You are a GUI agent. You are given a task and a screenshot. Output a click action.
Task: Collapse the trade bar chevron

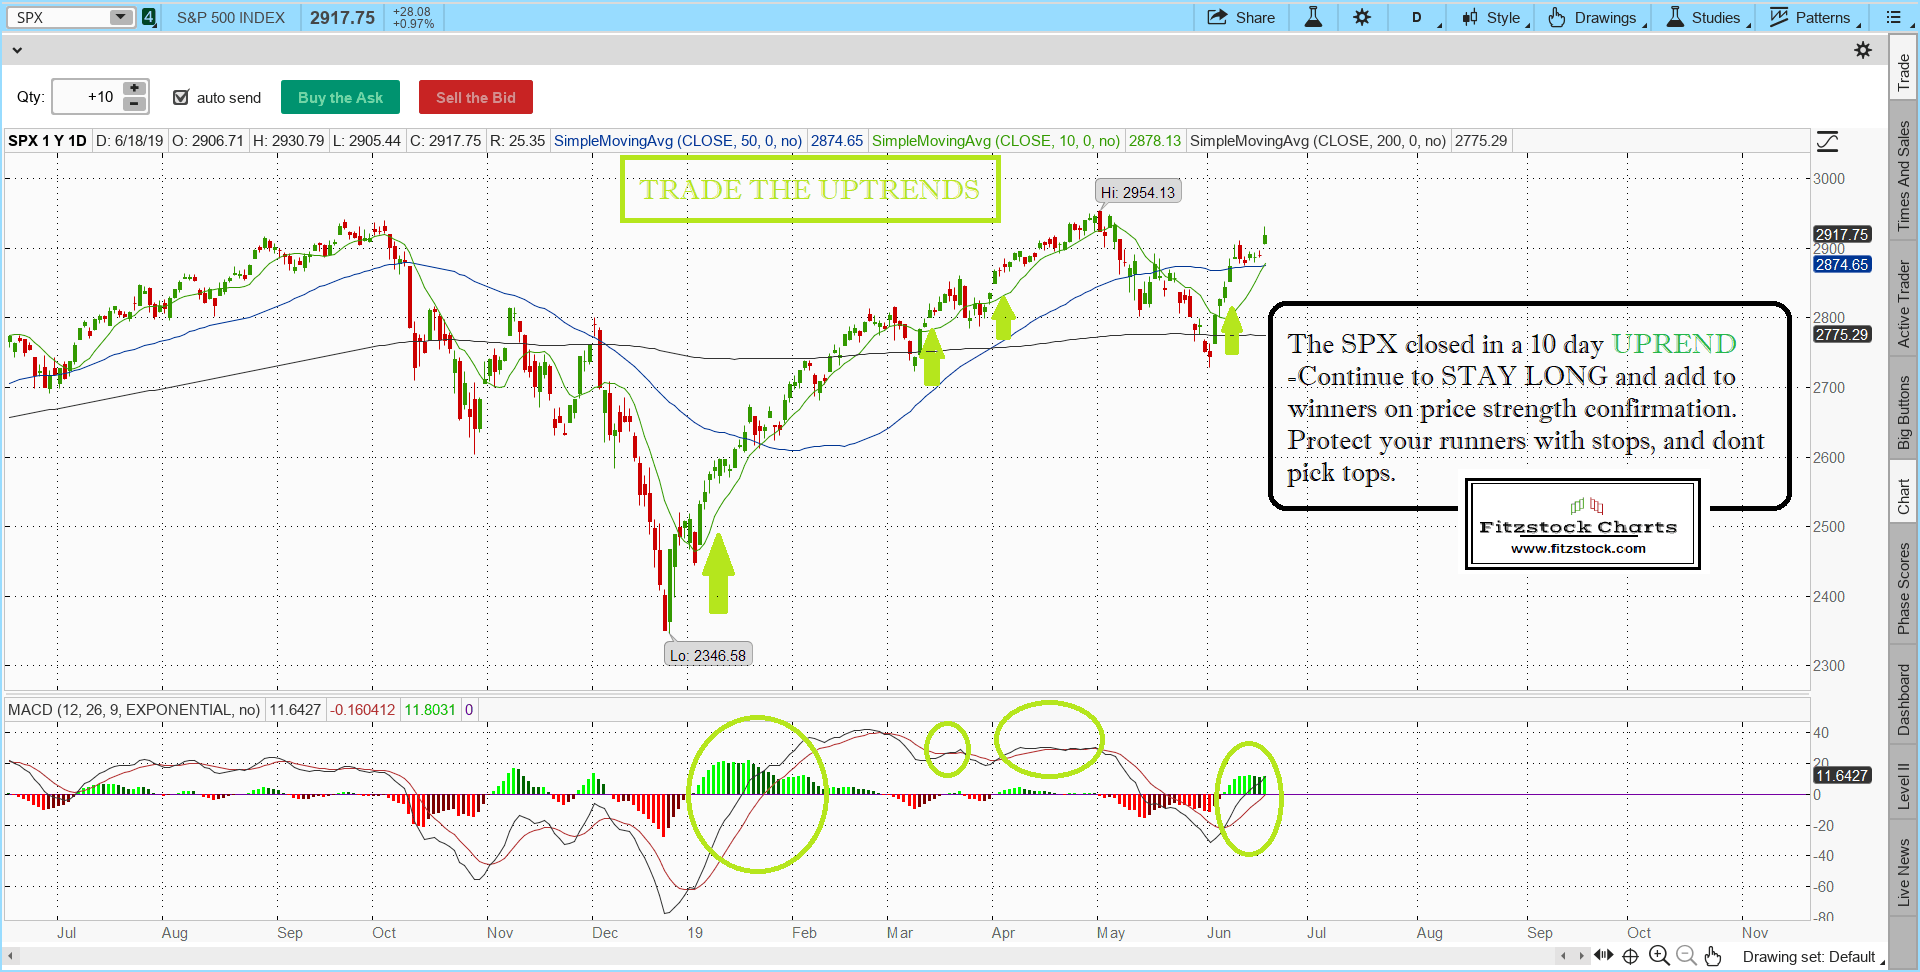point(16,50)
